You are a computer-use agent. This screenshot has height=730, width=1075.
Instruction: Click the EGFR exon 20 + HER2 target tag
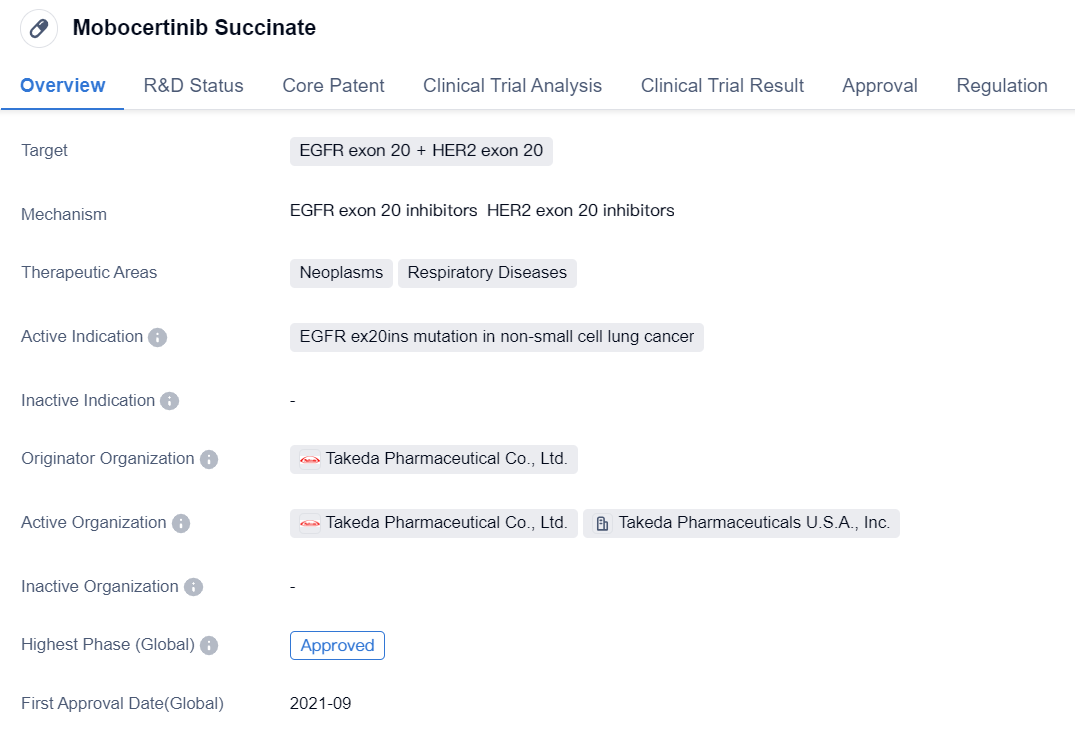[x=421, y=151]
